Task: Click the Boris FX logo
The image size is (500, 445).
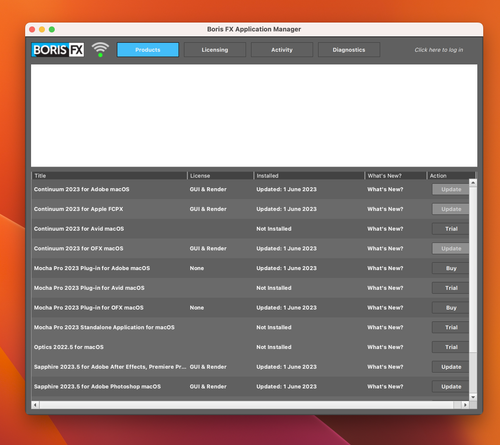Action: click(58, 50)
